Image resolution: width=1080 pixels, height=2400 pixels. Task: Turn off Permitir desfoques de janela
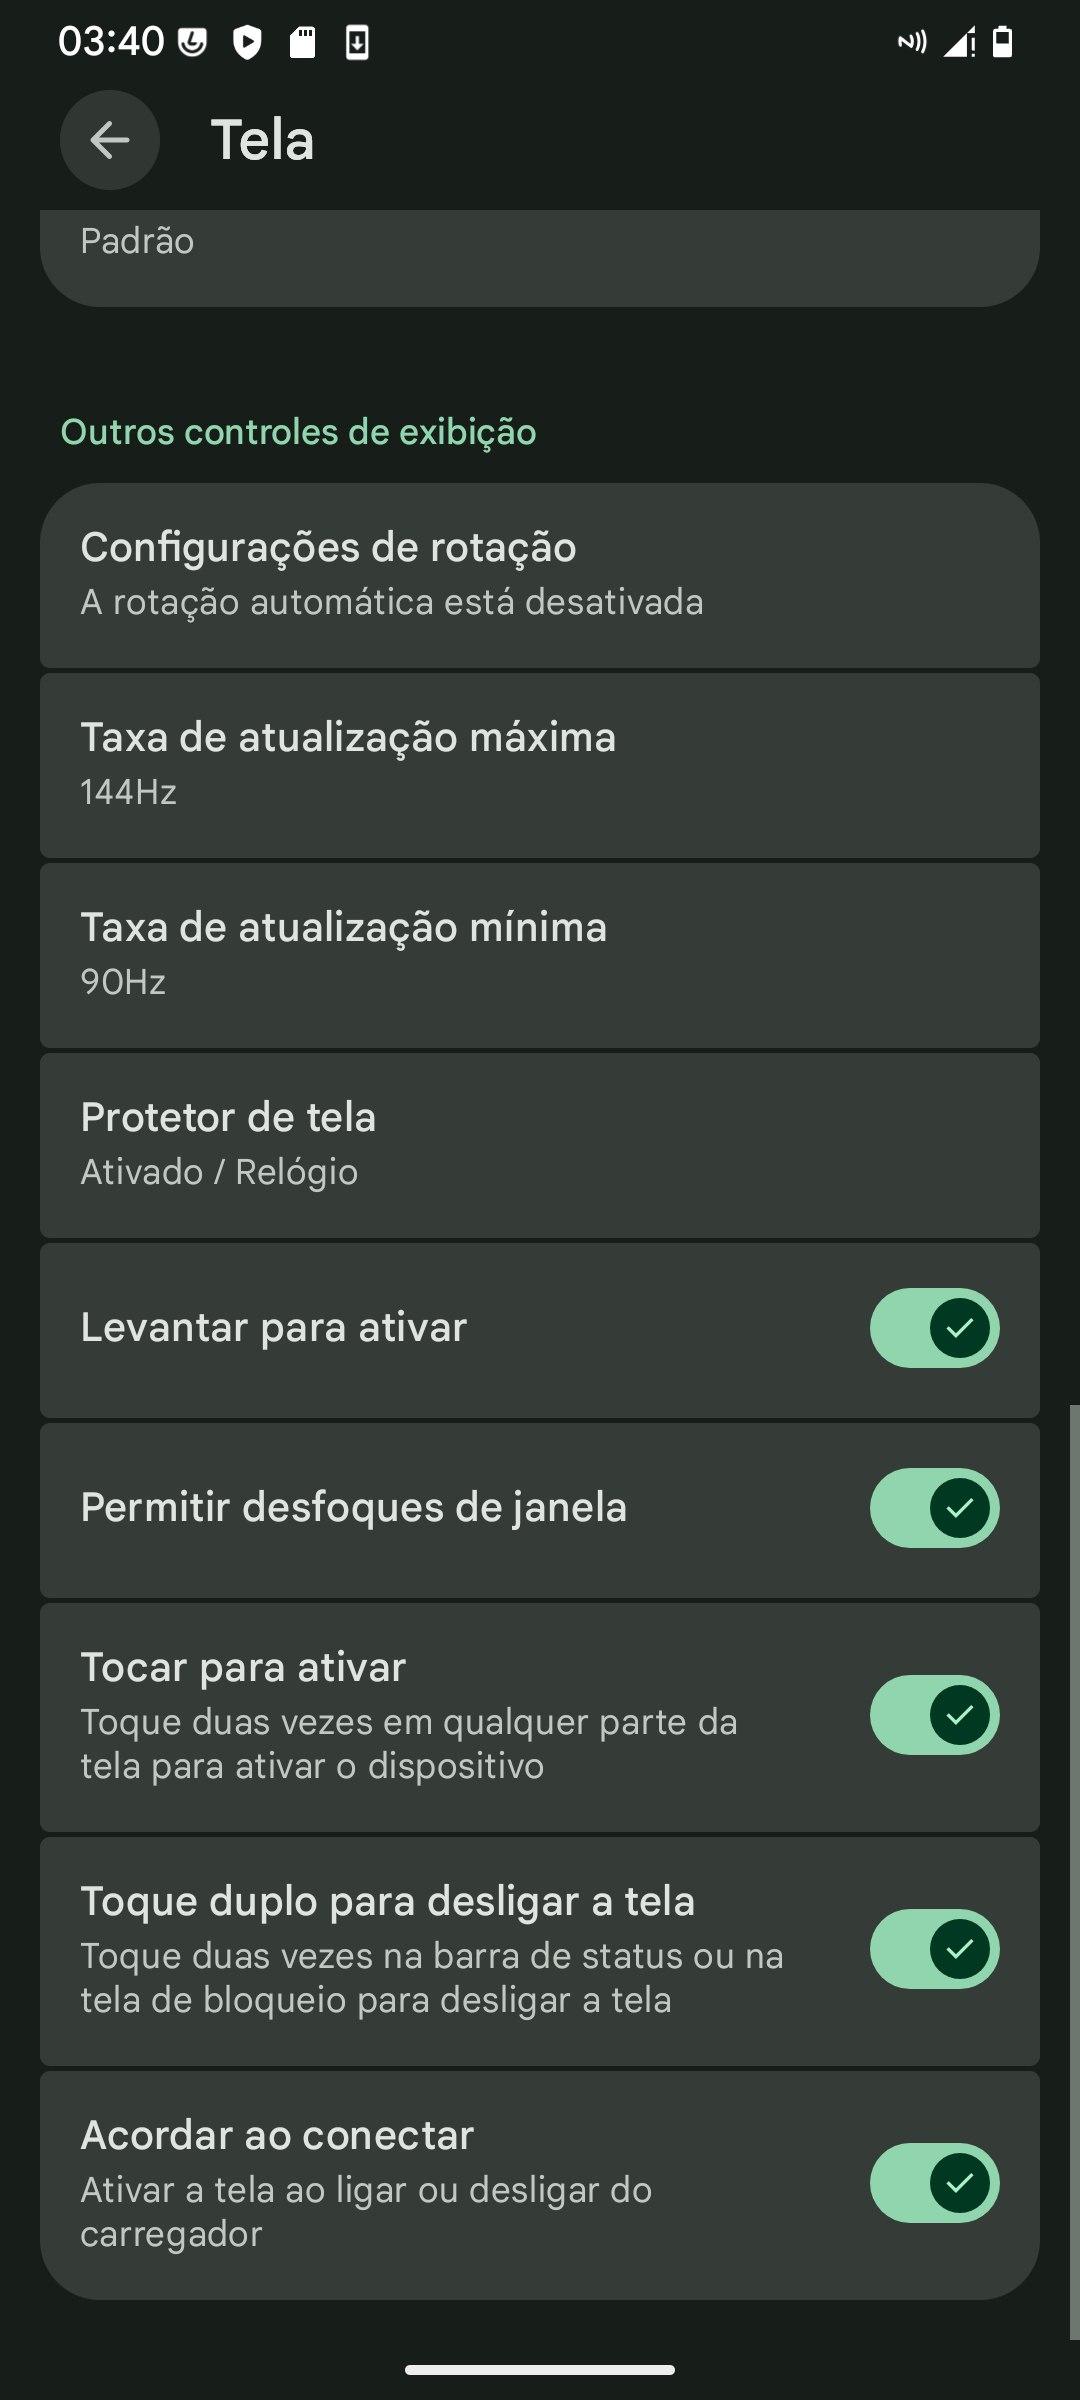point(934,1508)
